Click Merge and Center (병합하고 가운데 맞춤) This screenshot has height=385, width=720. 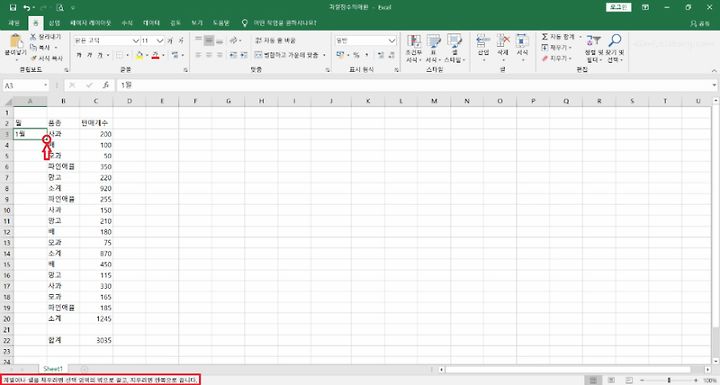[x=287, y=55]
